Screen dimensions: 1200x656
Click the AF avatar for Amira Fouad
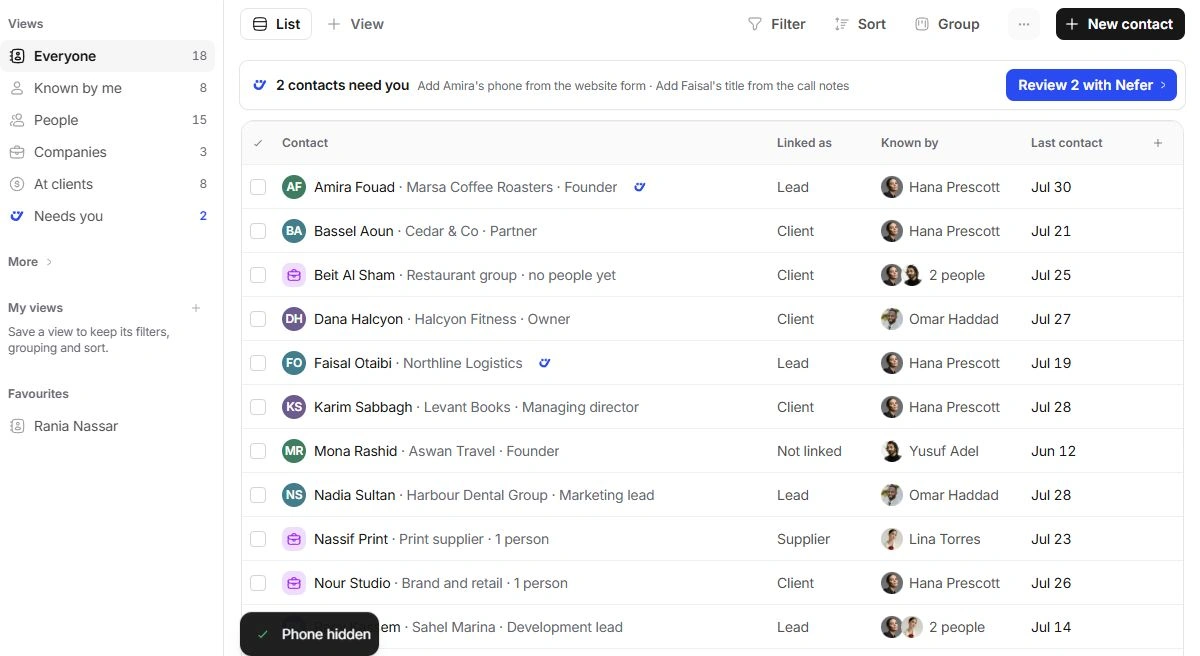point(294,187)
